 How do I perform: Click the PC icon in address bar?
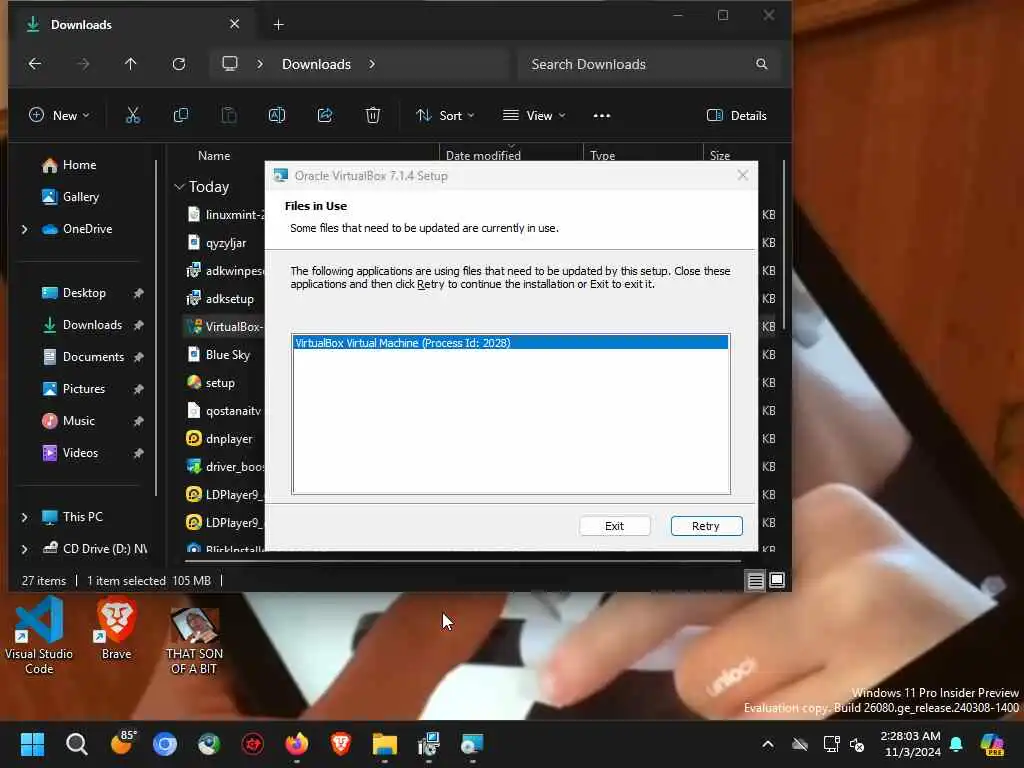click(230, 64)
